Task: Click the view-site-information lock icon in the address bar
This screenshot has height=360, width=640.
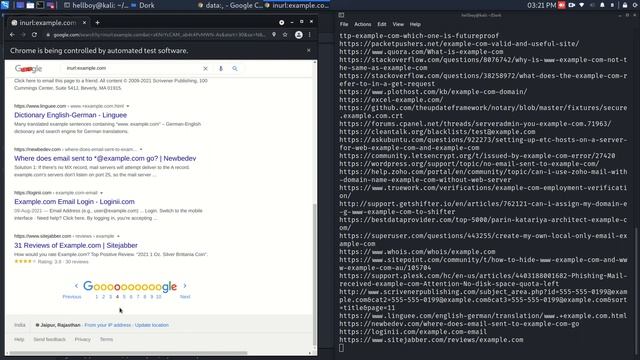Action: [48, 35]
